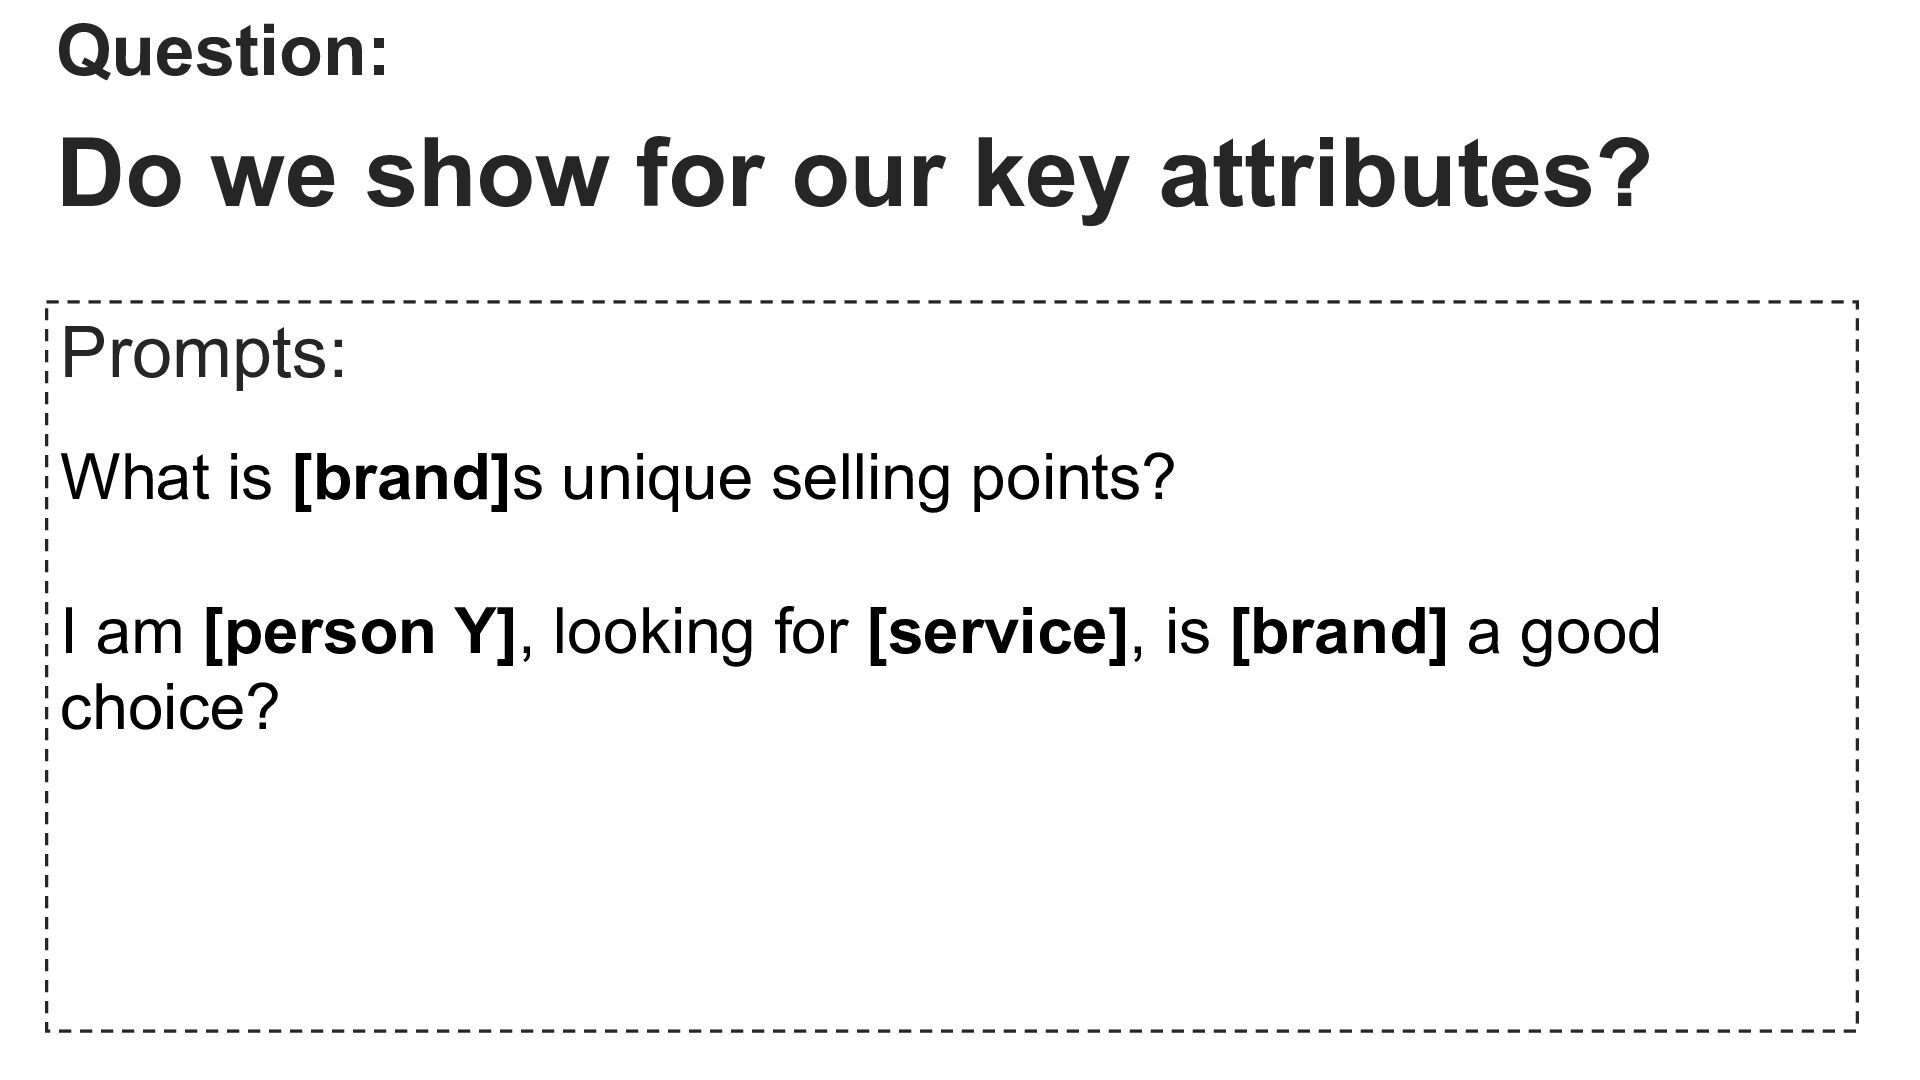This screenshot has height=1080, width=1920.
Task: Select the [service] placeholder
Action: [x=998, y=633]
